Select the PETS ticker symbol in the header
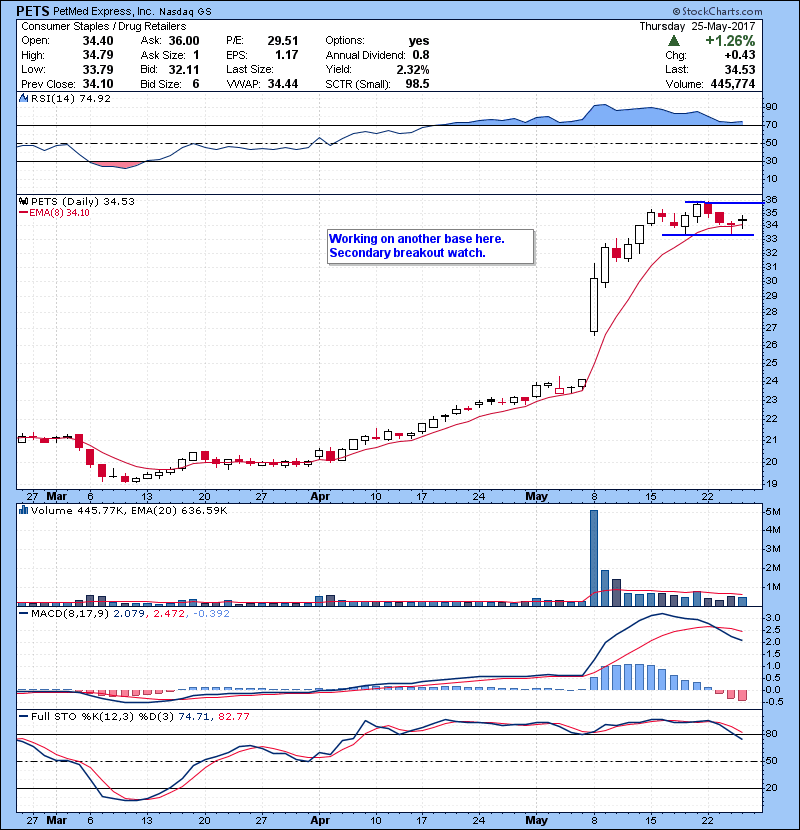Image resolution: width=800 pixels, height=830 pixels. coord(33,11)
